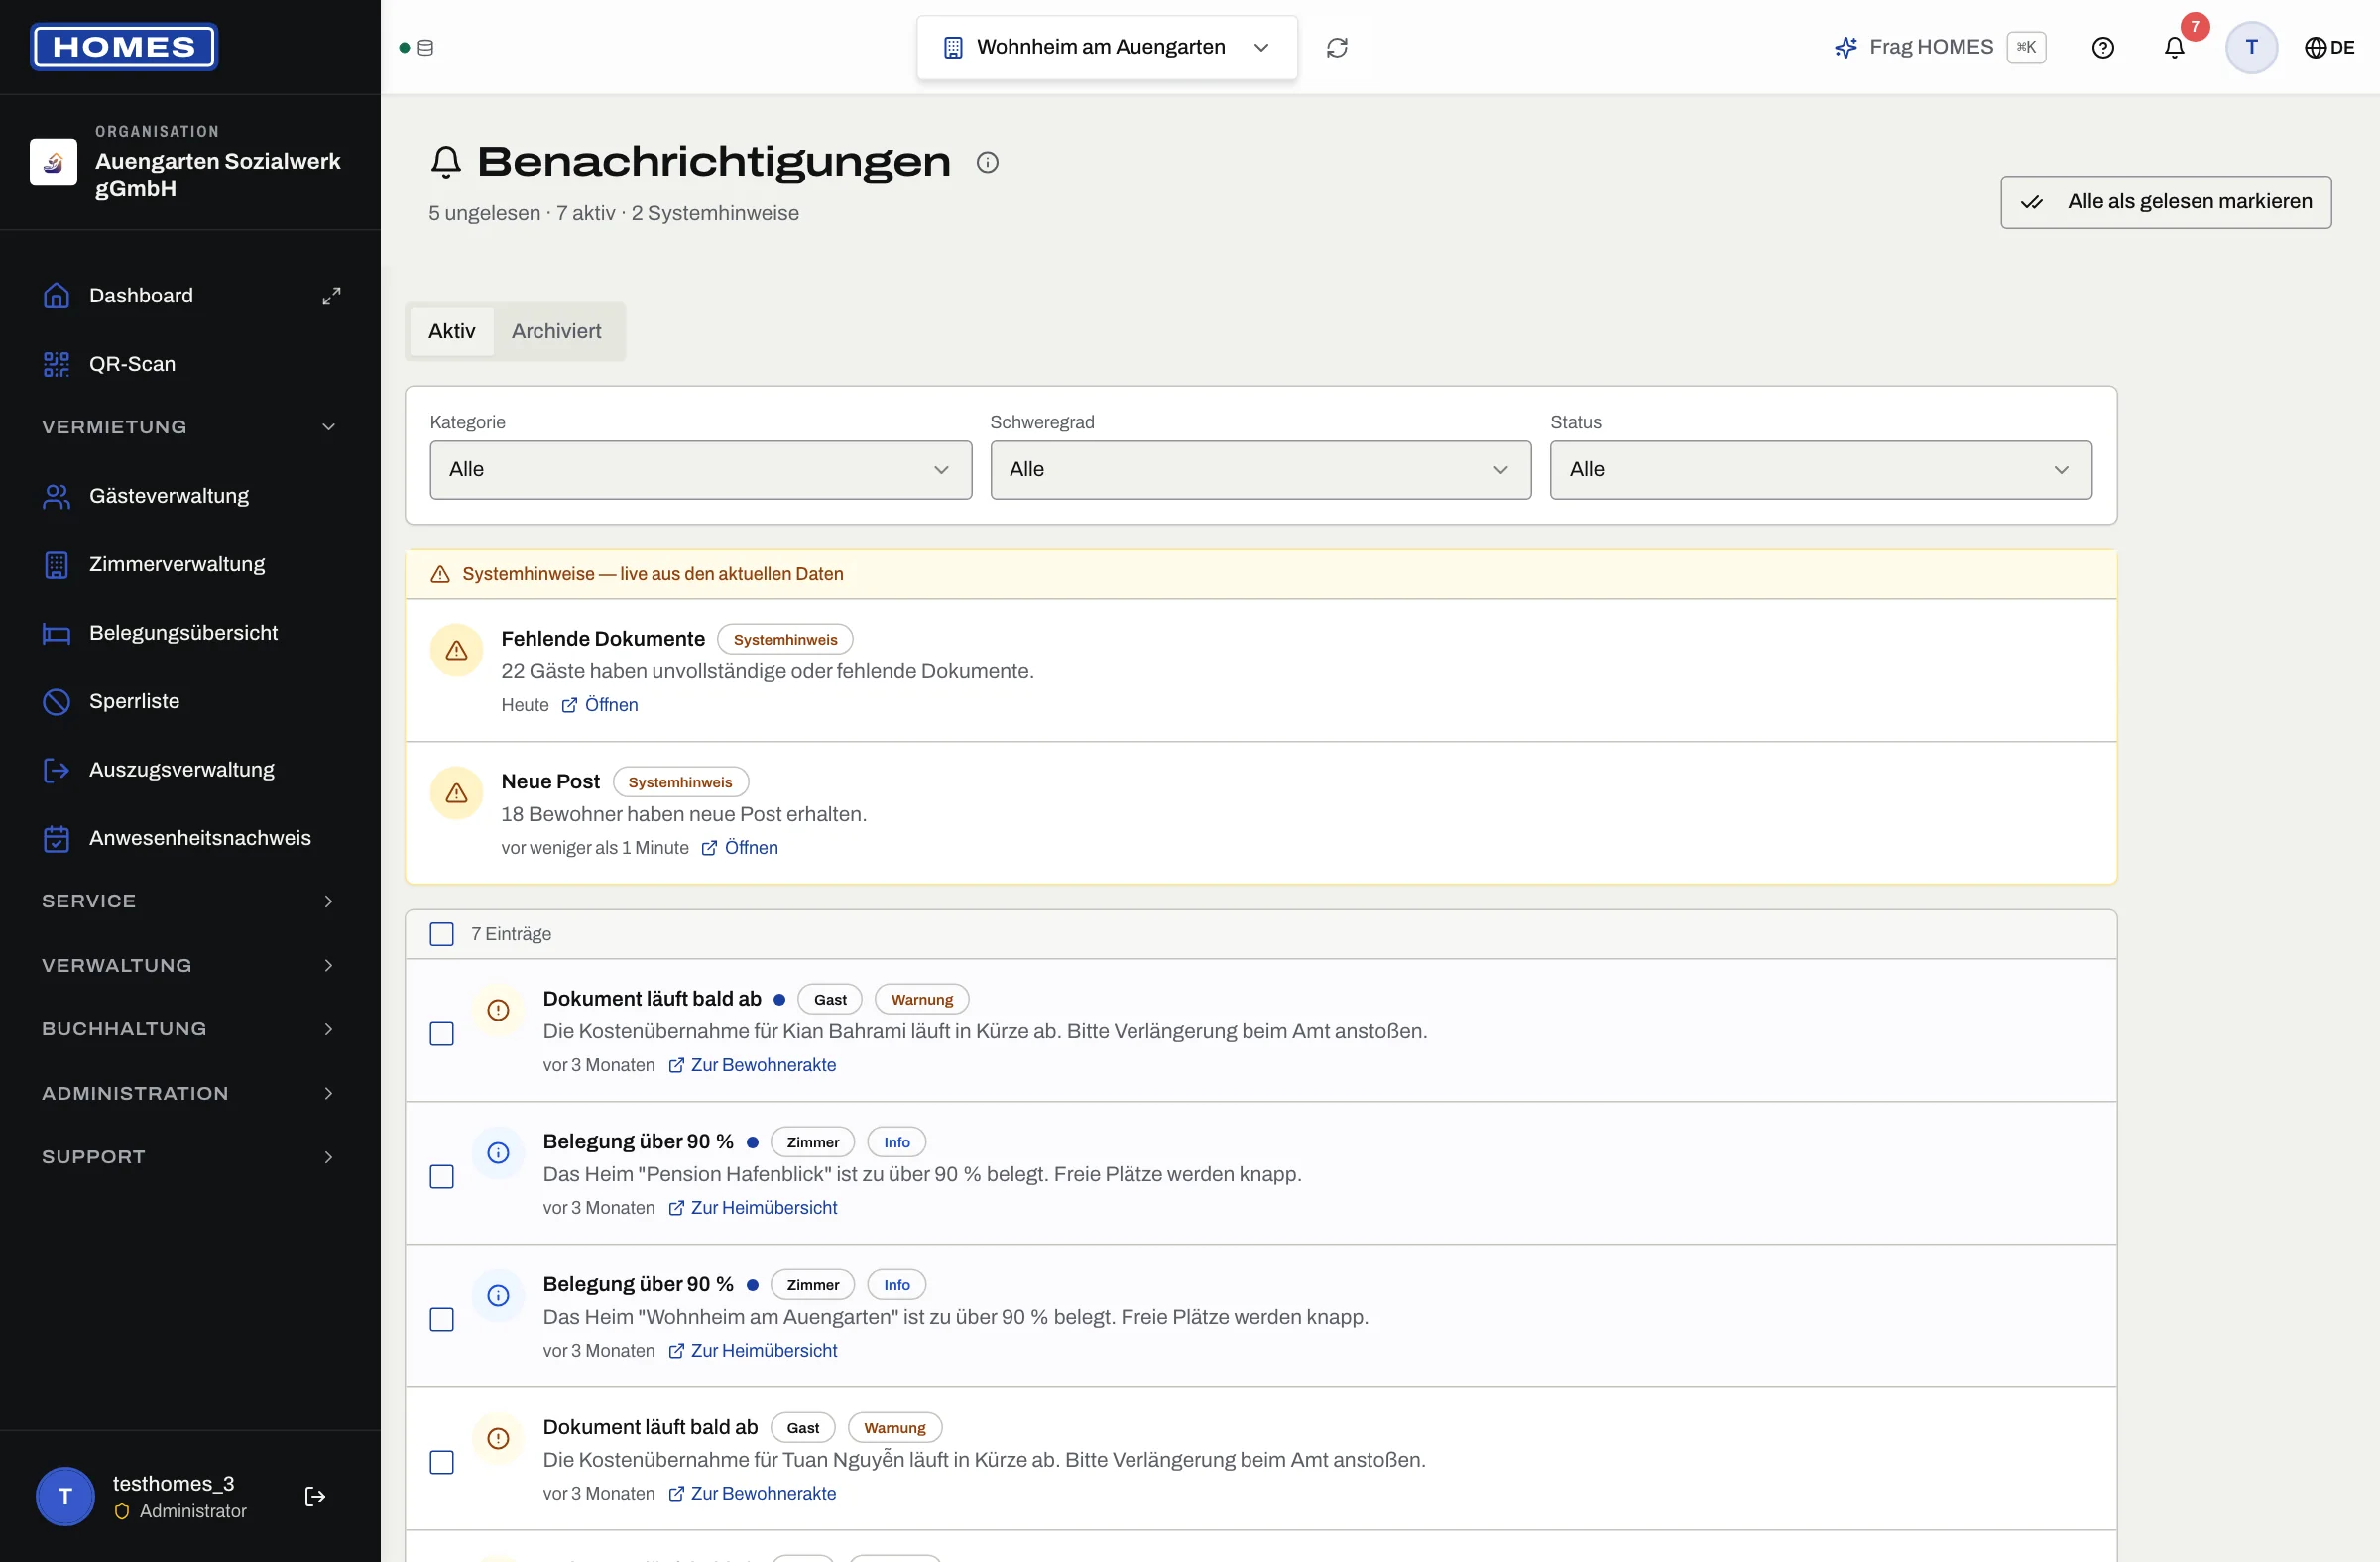Open Frag HOMES assistant
This screenshot has width=2380, height=1562.
click(1939, 47)
